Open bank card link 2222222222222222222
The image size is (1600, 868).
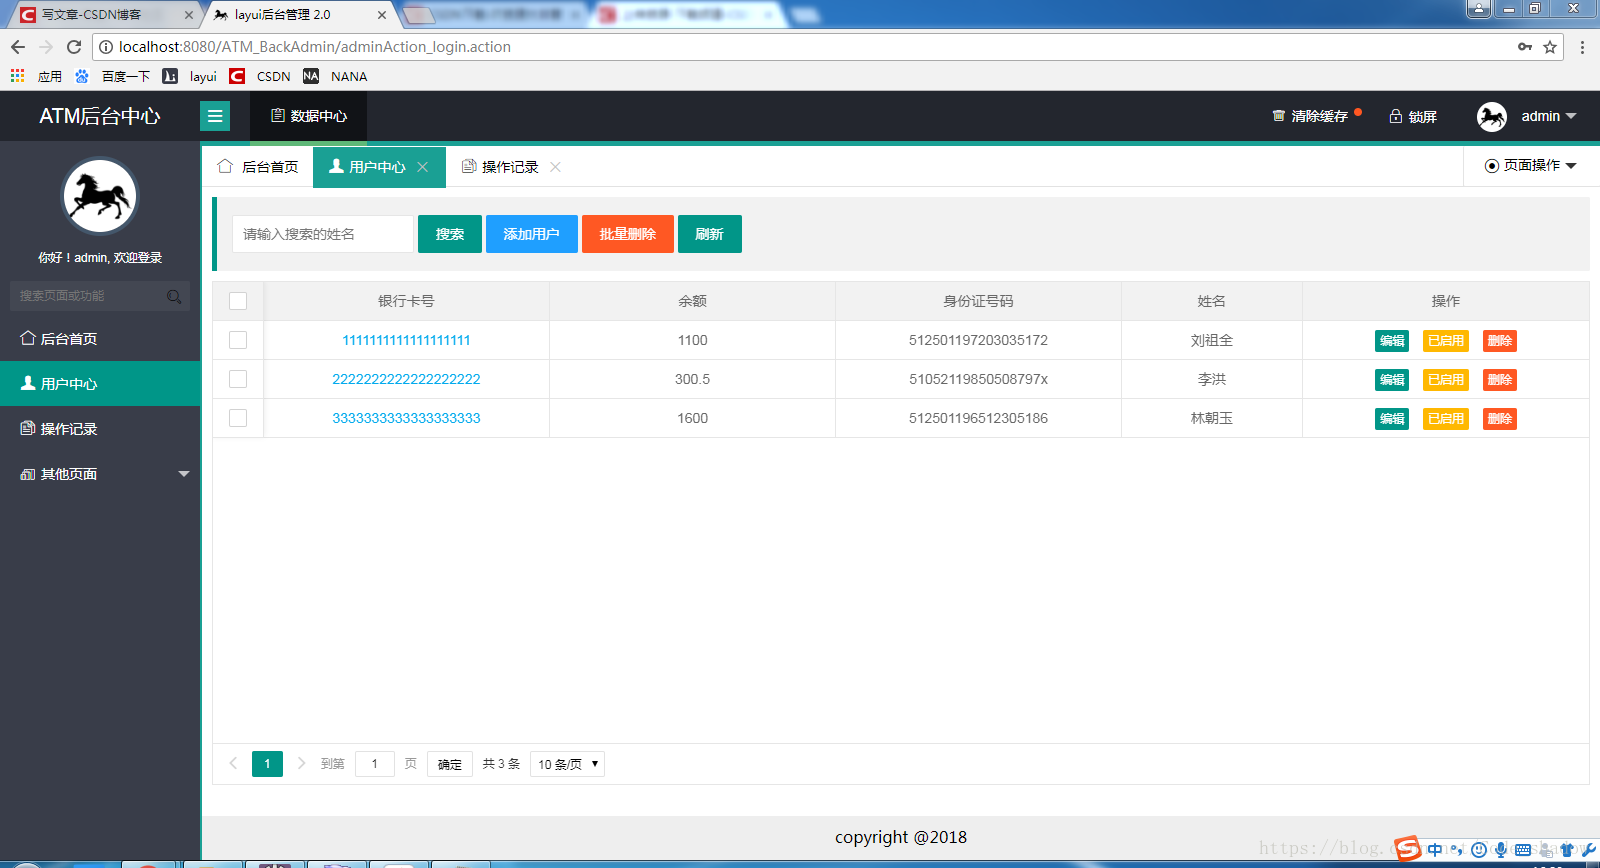[x=406, y=379]
